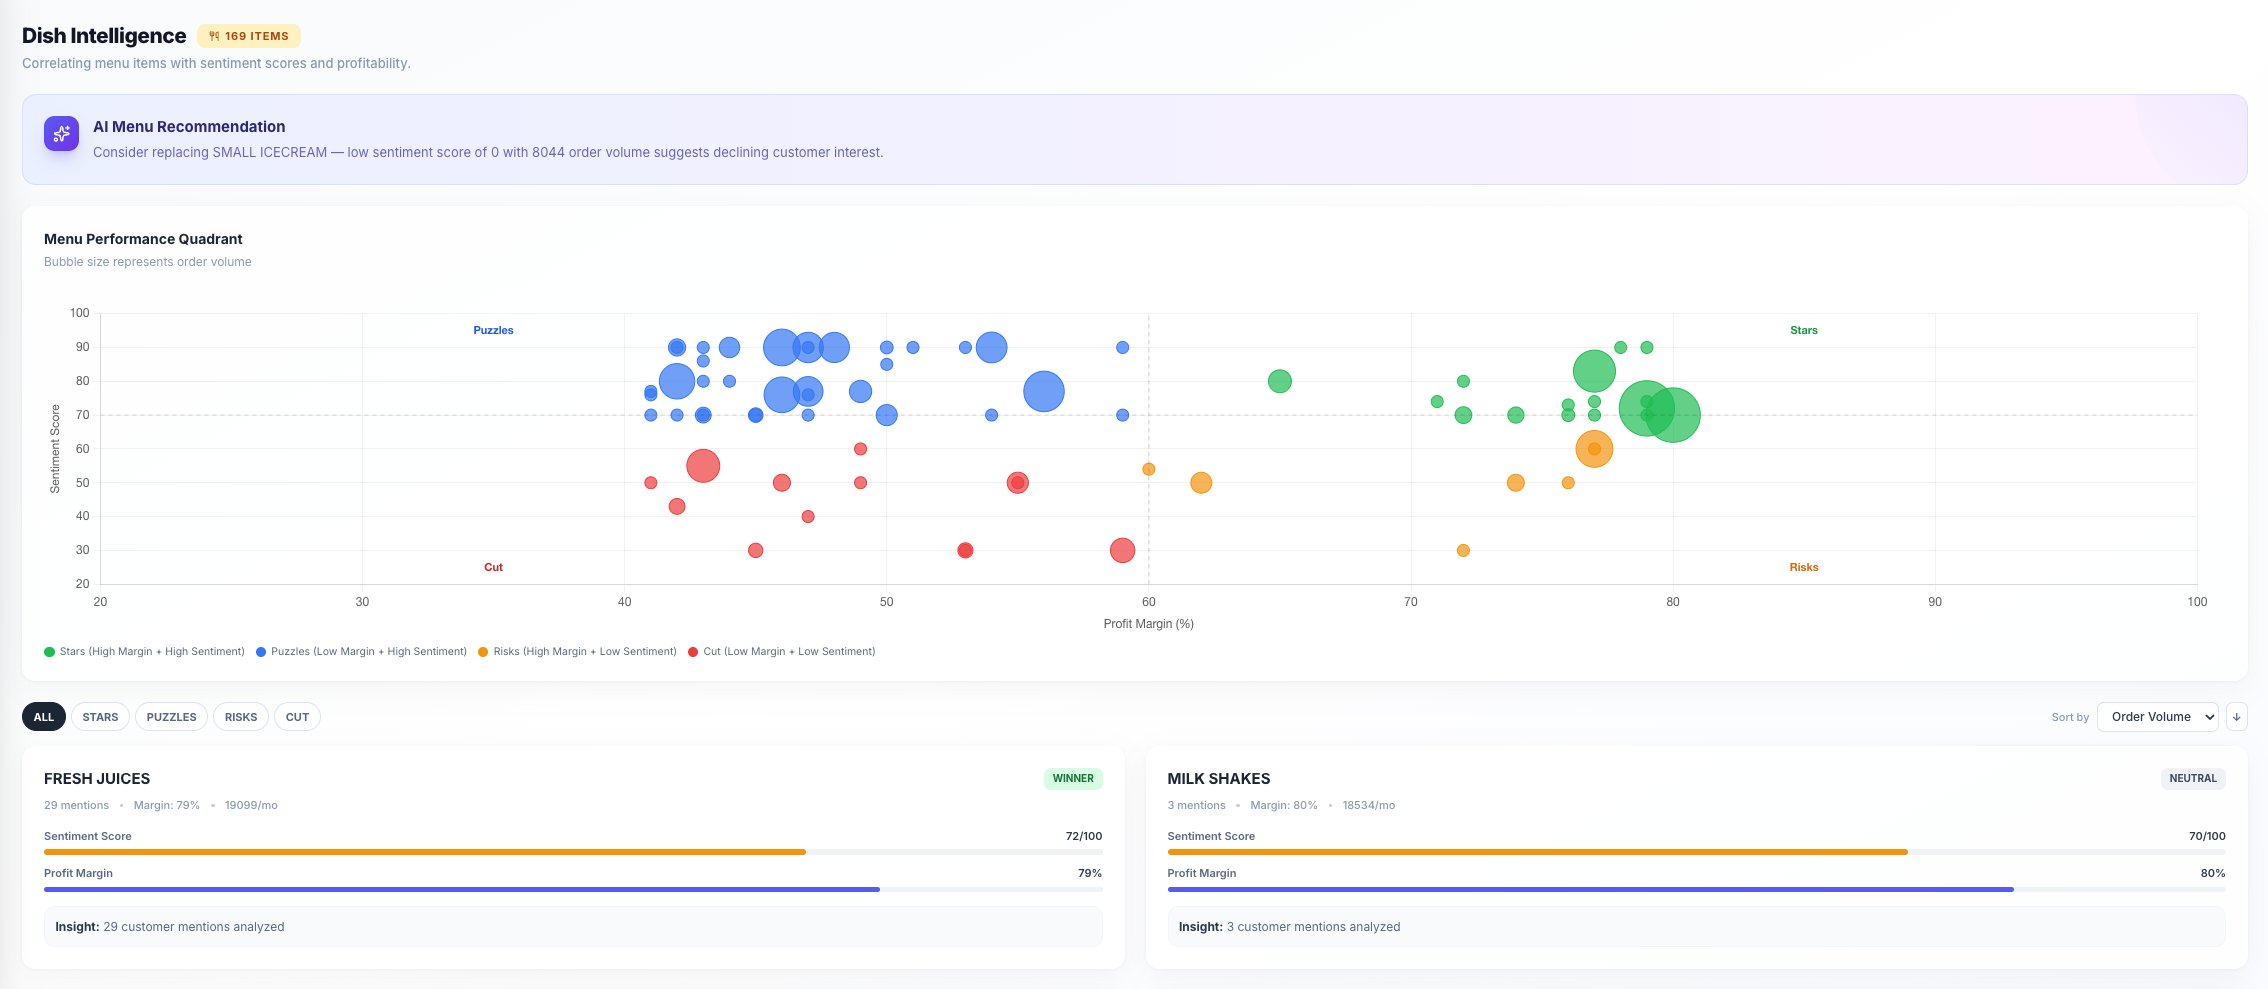The width and height of the screenshot is (2268, 989).
Task: Click the large blue bubble in Puzzles quadrant
Action: tap(1044, 390)
